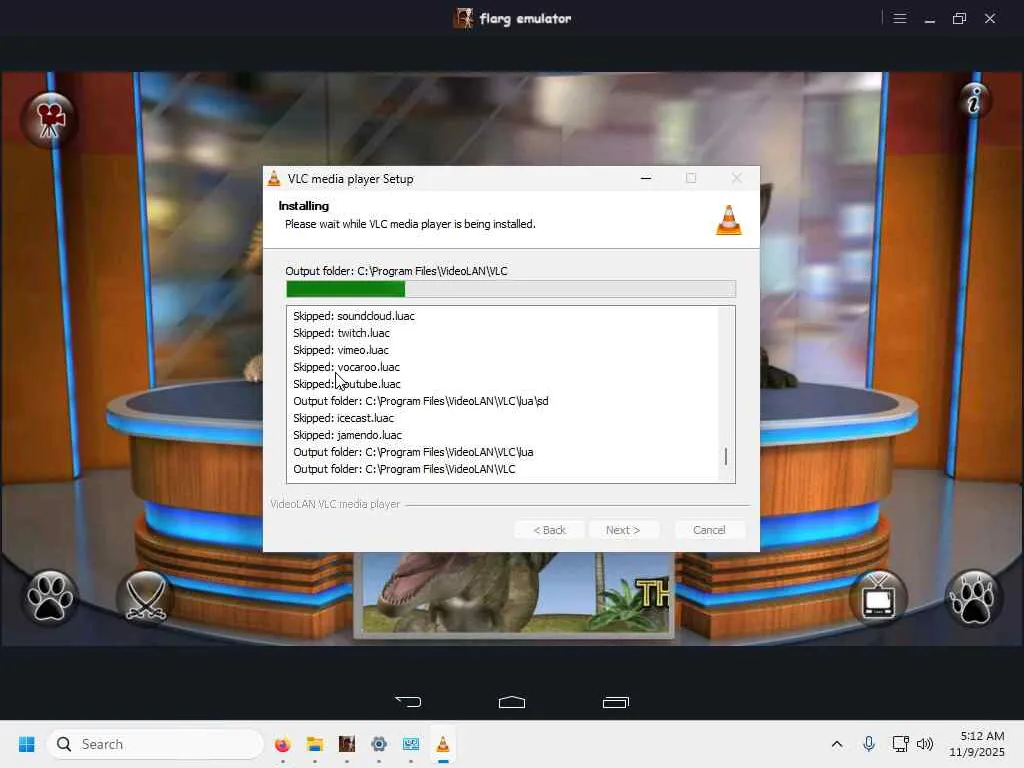1024x768 pixels.
Task: Tap the right paw print icon
Action: coord(974,598)
